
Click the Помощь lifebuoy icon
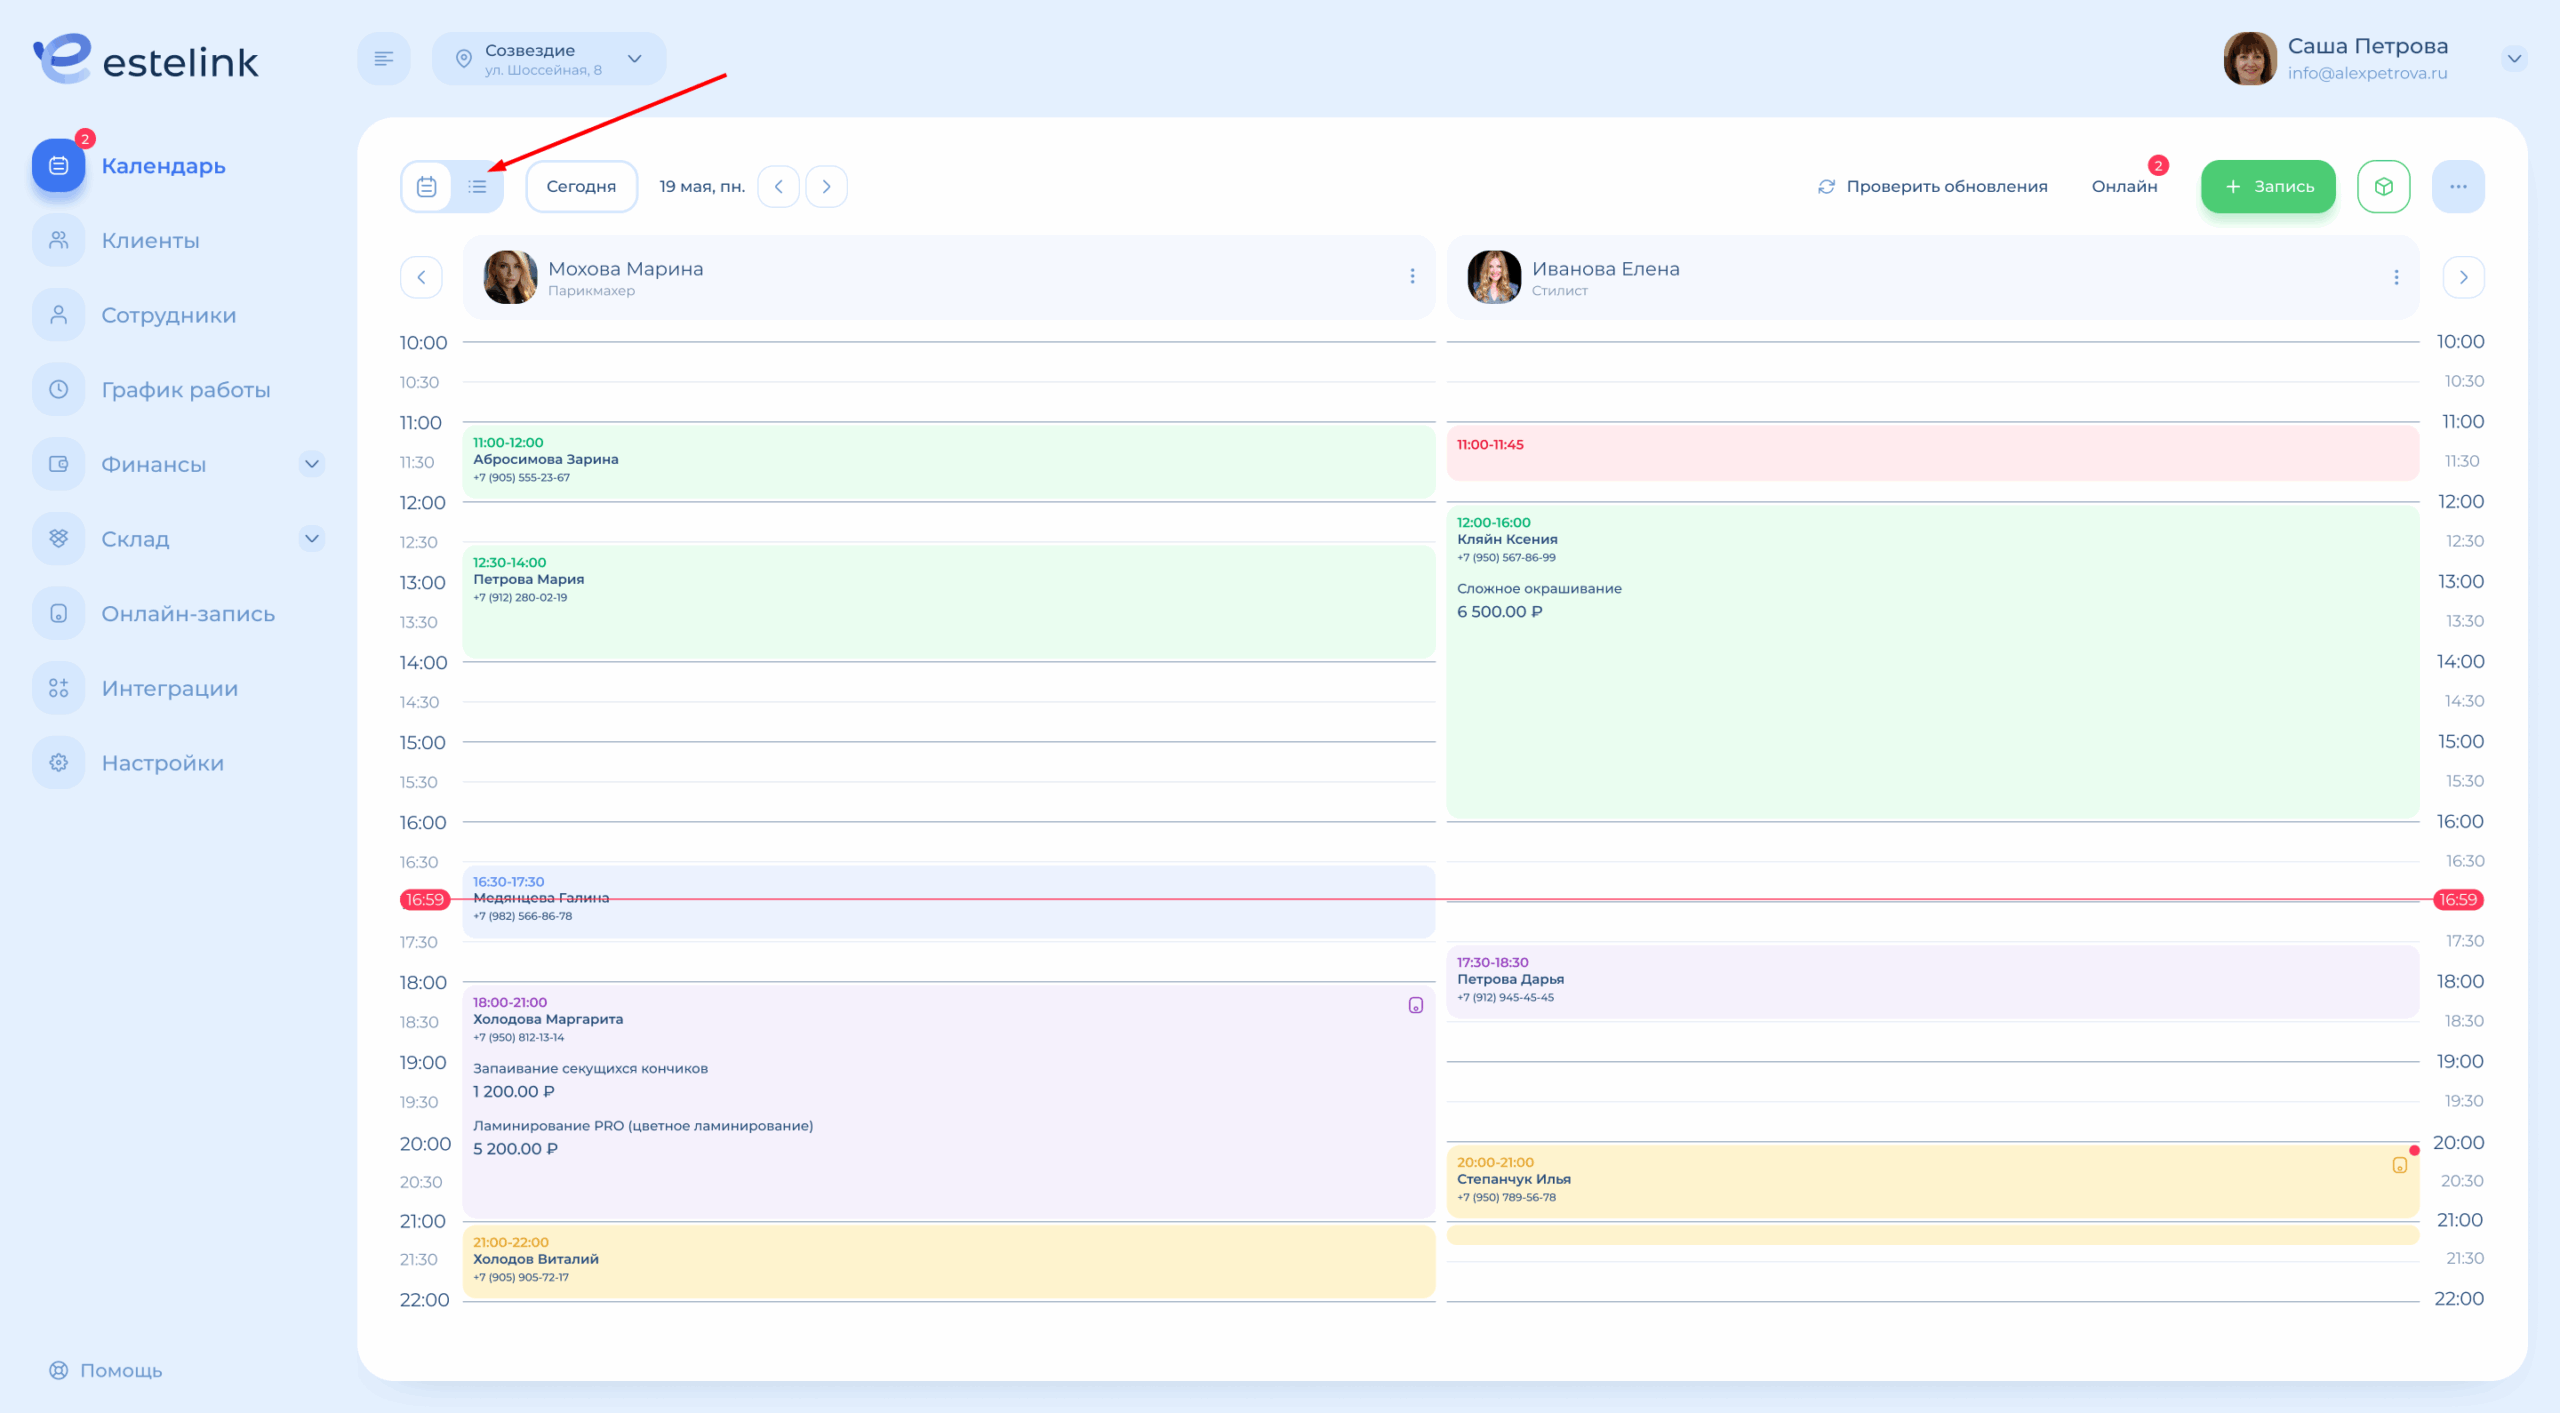pyautogui.click(x=59, y=1371)
